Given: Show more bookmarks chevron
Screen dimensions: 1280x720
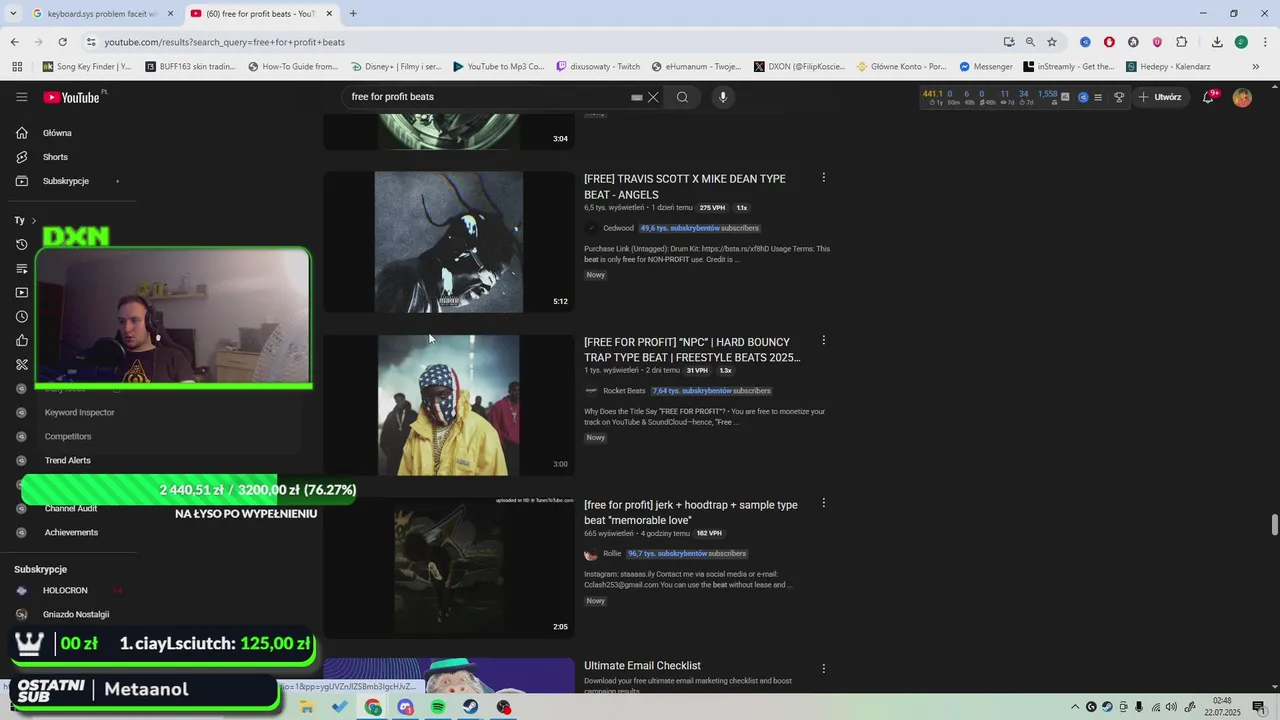Looking at the screenshot, I should coord(1256,67).
